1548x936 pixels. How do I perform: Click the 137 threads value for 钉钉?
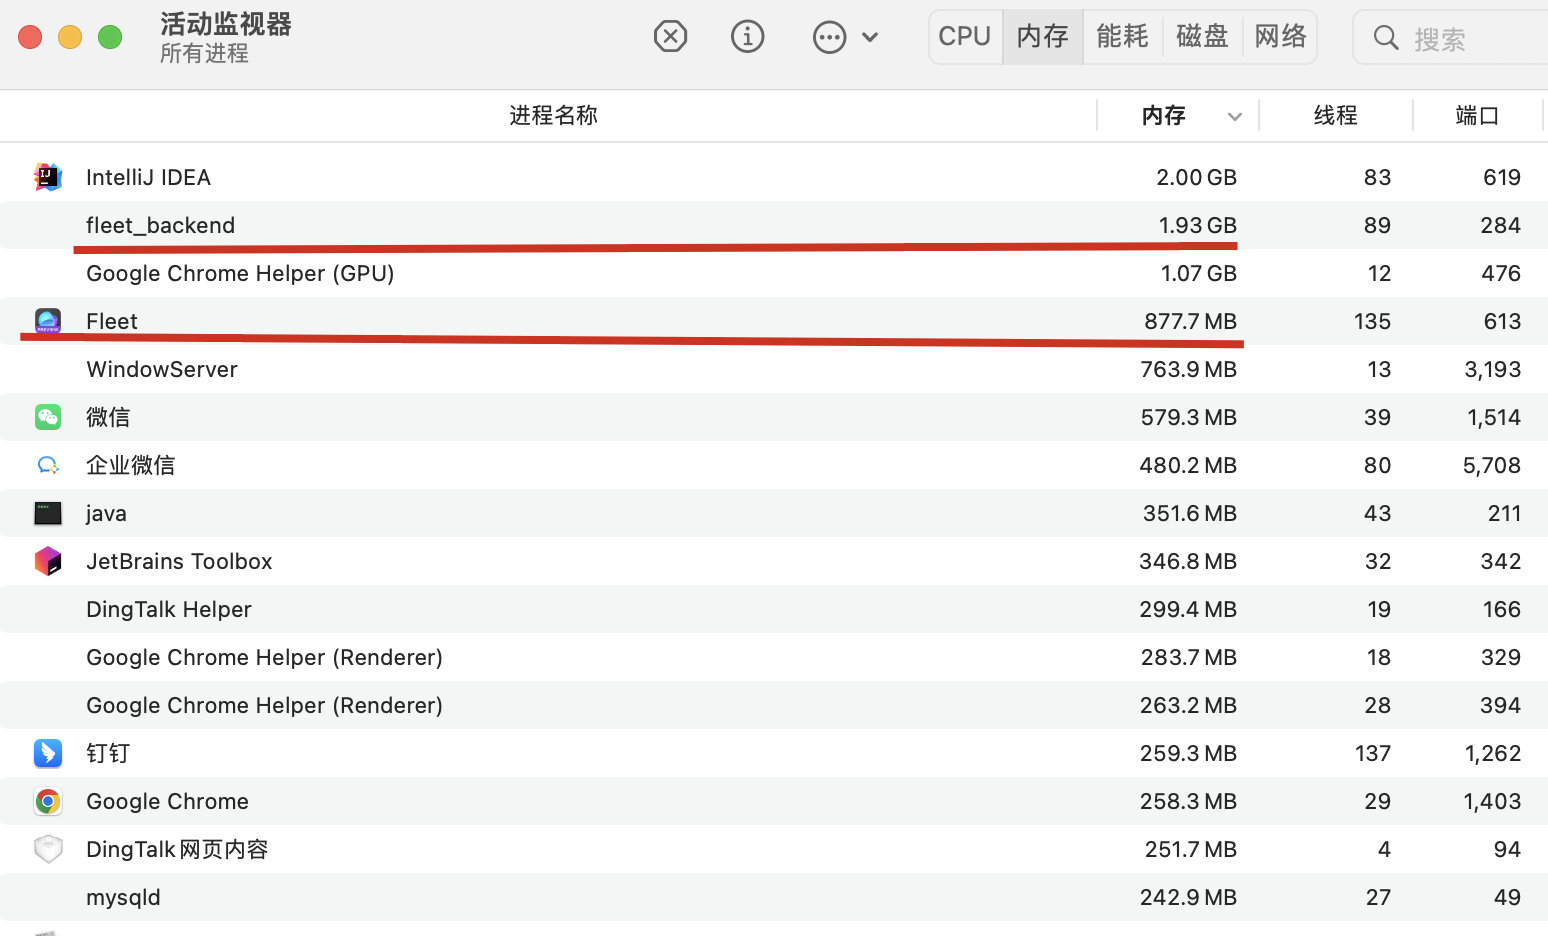coord(1373,753)
